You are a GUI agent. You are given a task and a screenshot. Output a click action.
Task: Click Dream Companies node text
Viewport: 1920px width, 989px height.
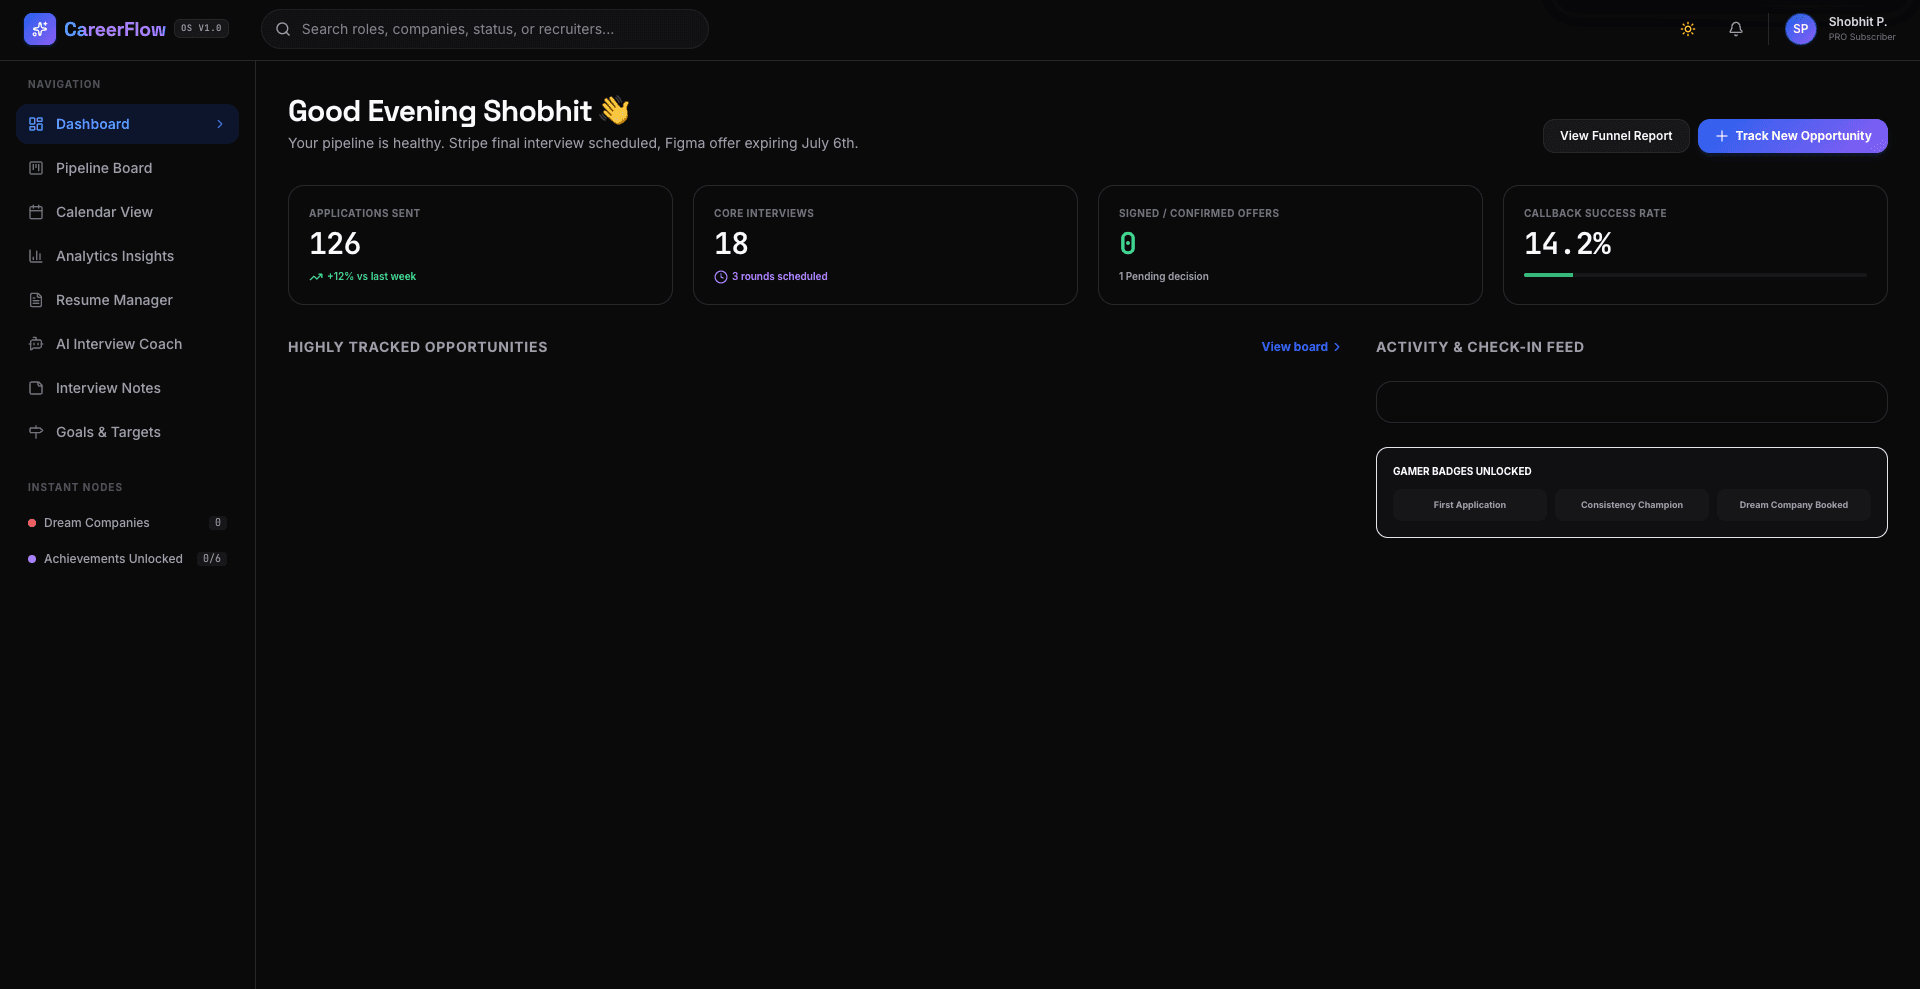click(97, 523)
